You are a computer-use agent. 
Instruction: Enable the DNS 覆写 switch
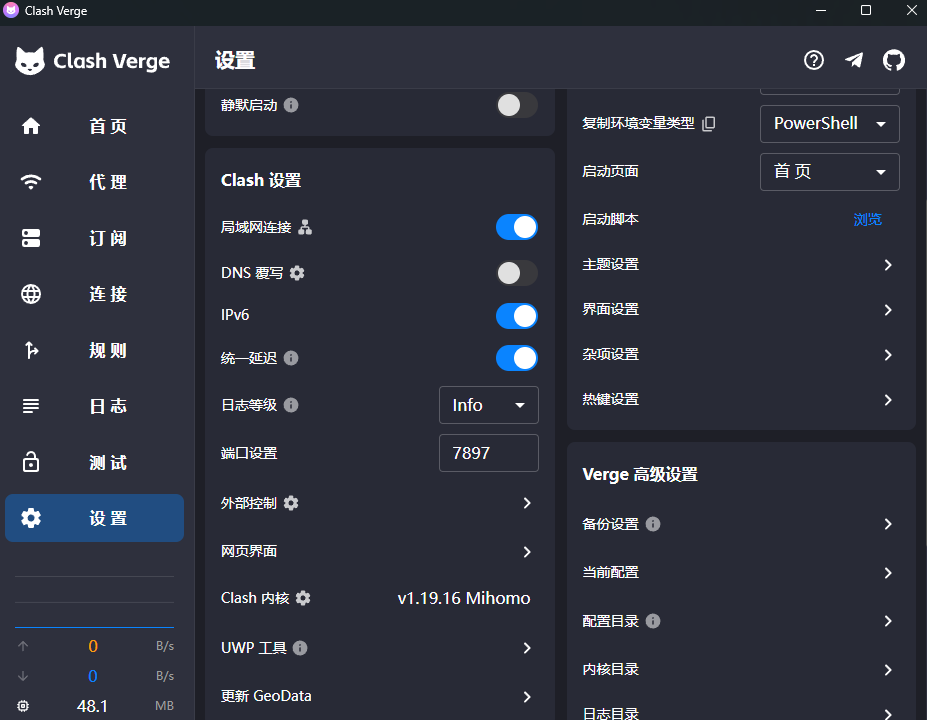pyautogui.click(x=517, y=273)
